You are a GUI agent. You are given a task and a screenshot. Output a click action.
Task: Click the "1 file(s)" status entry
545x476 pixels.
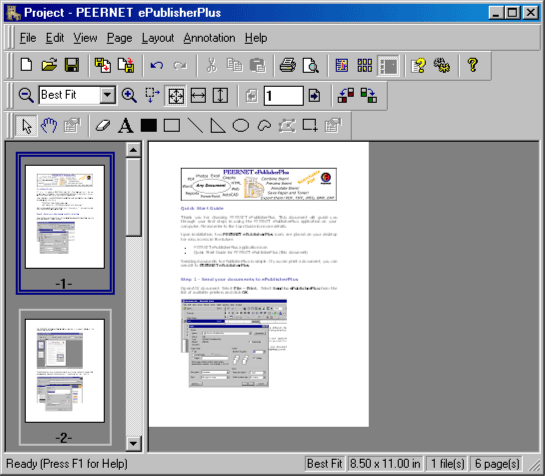[x=447, y=464]
